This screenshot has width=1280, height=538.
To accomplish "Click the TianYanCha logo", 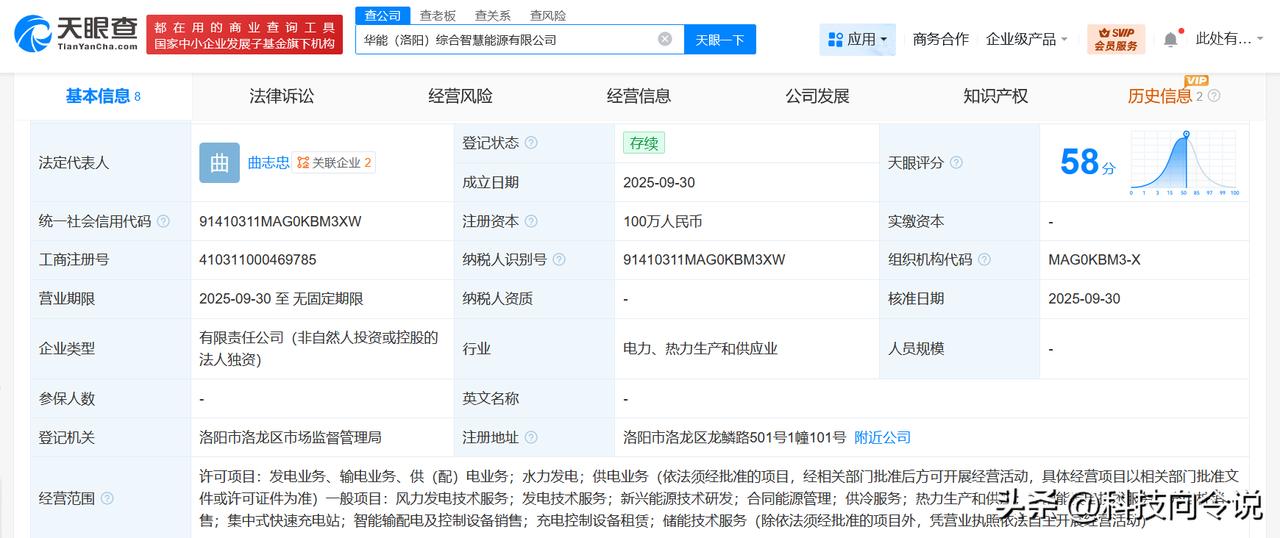I will click(76, 35).
